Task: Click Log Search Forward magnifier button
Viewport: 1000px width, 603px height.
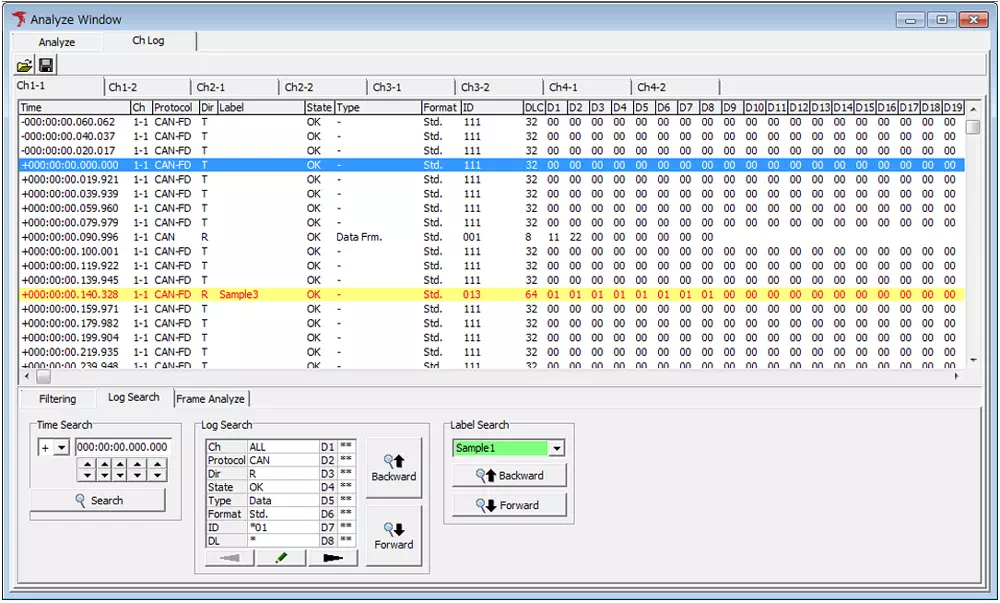Action: [393, 535]
